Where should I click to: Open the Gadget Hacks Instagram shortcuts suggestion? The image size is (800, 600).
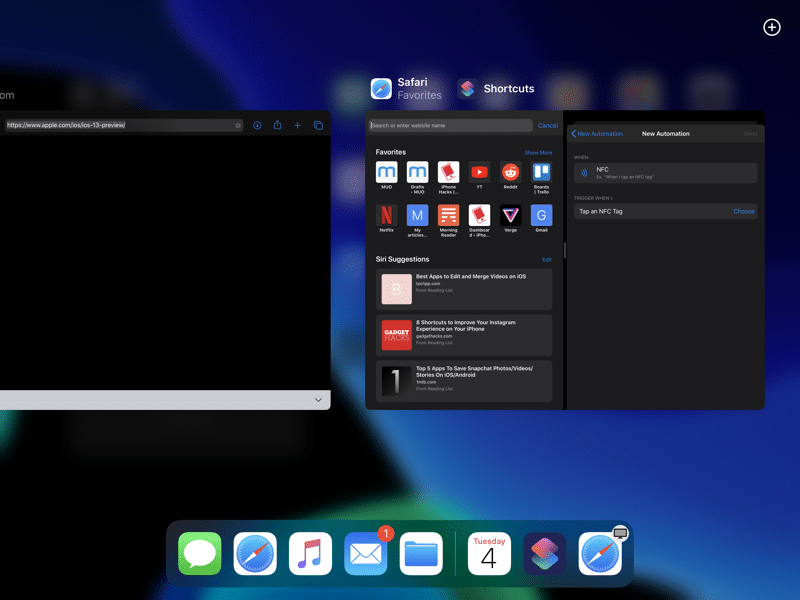459,335
